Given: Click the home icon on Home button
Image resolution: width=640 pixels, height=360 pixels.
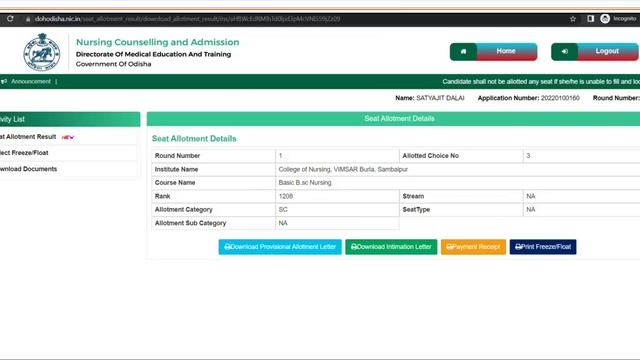Looking at the screenshot, I should click(463, 51).
